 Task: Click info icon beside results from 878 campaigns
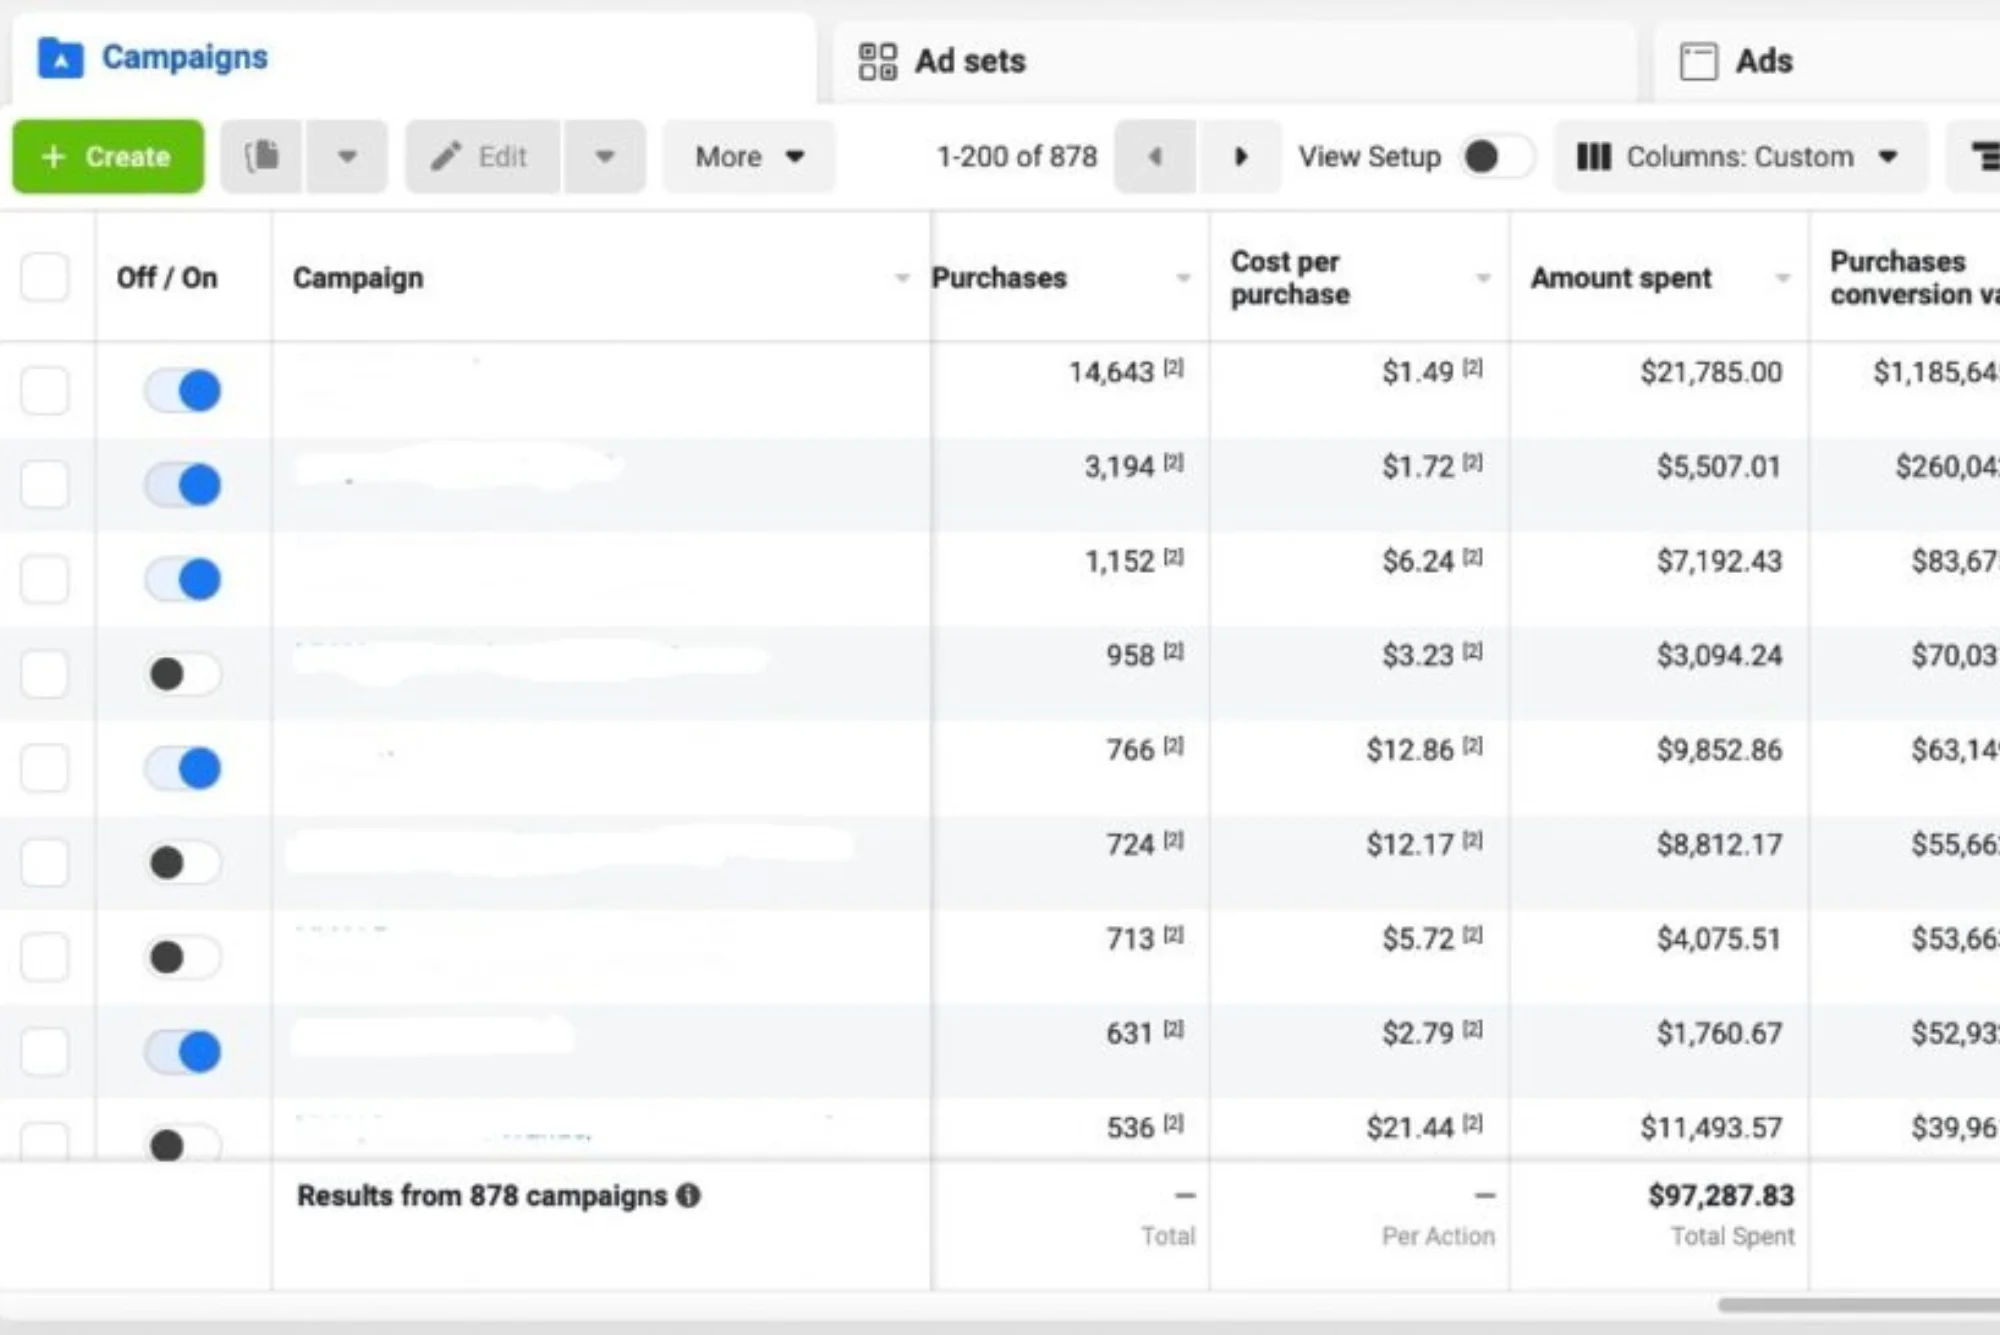click(x=688, y=1195)
